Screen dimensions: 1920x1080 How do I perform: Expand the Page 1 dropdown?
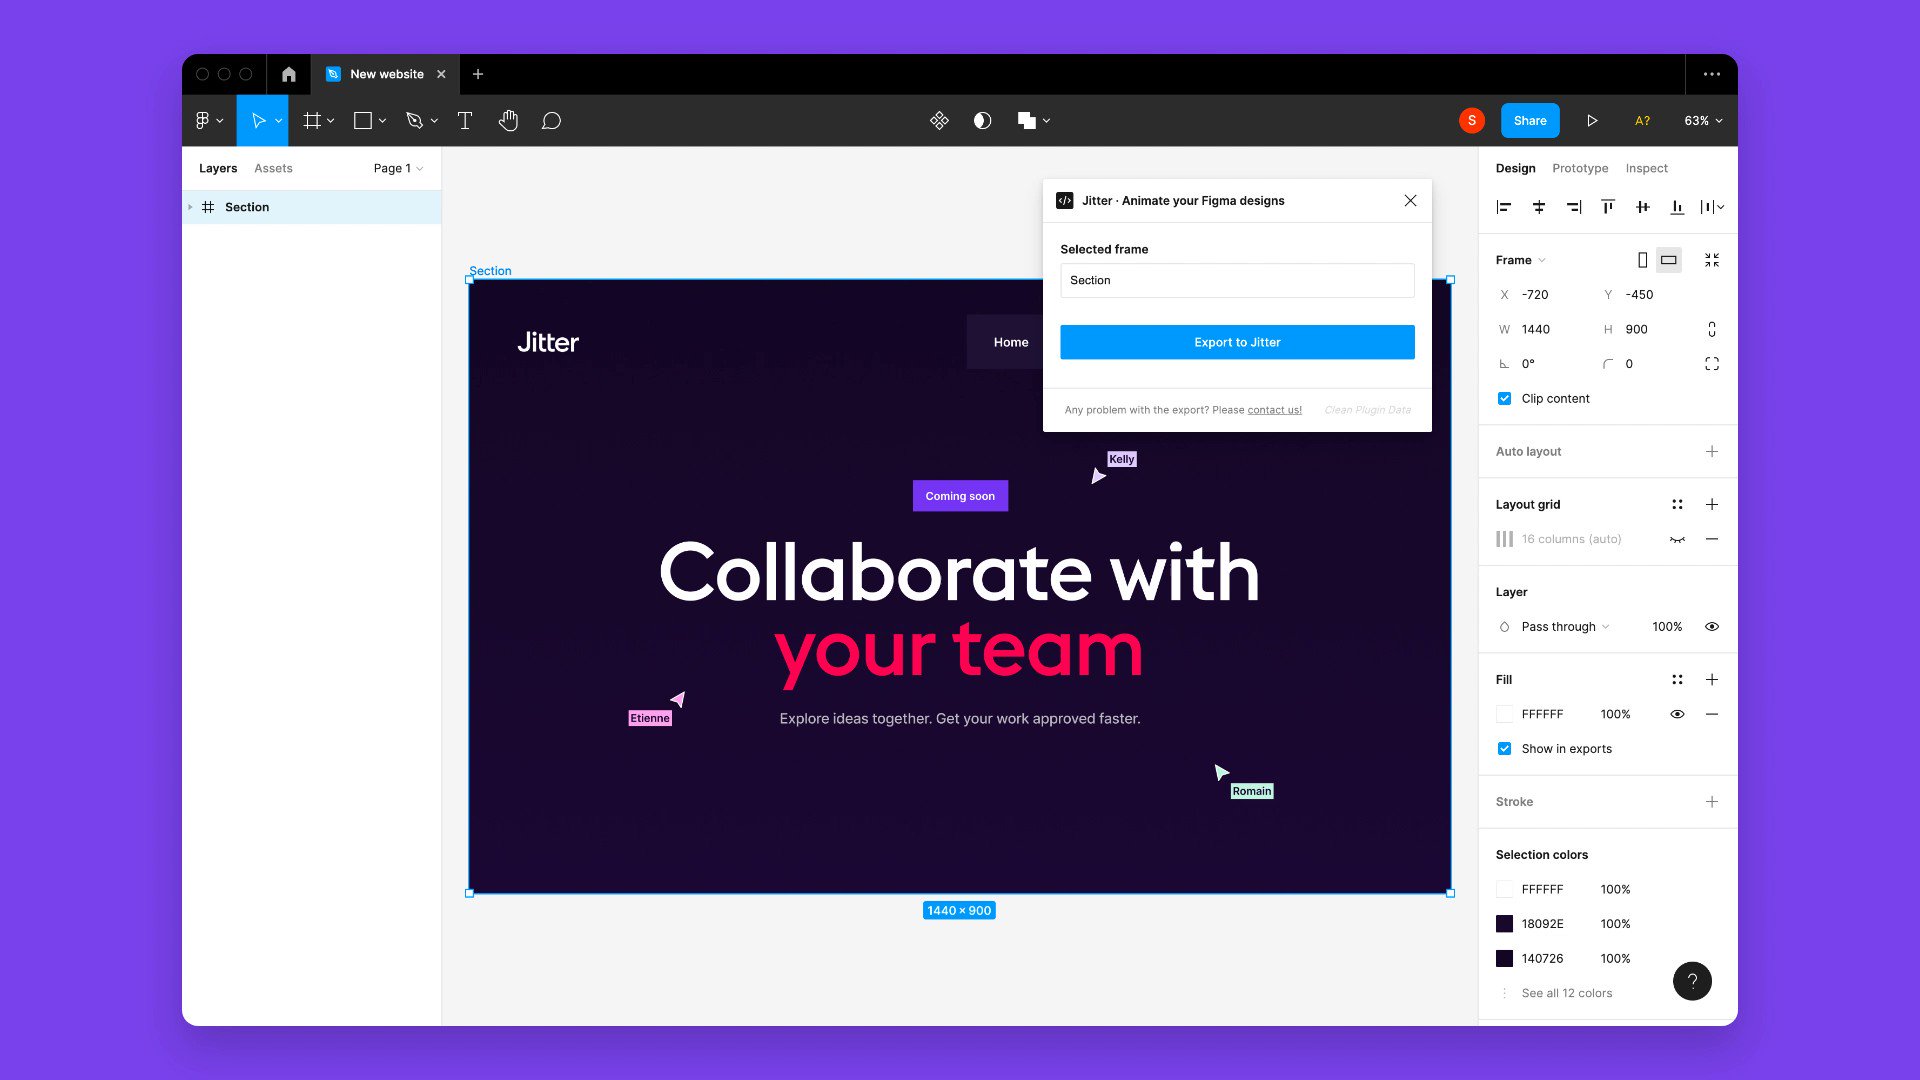[x=398, y=168]
